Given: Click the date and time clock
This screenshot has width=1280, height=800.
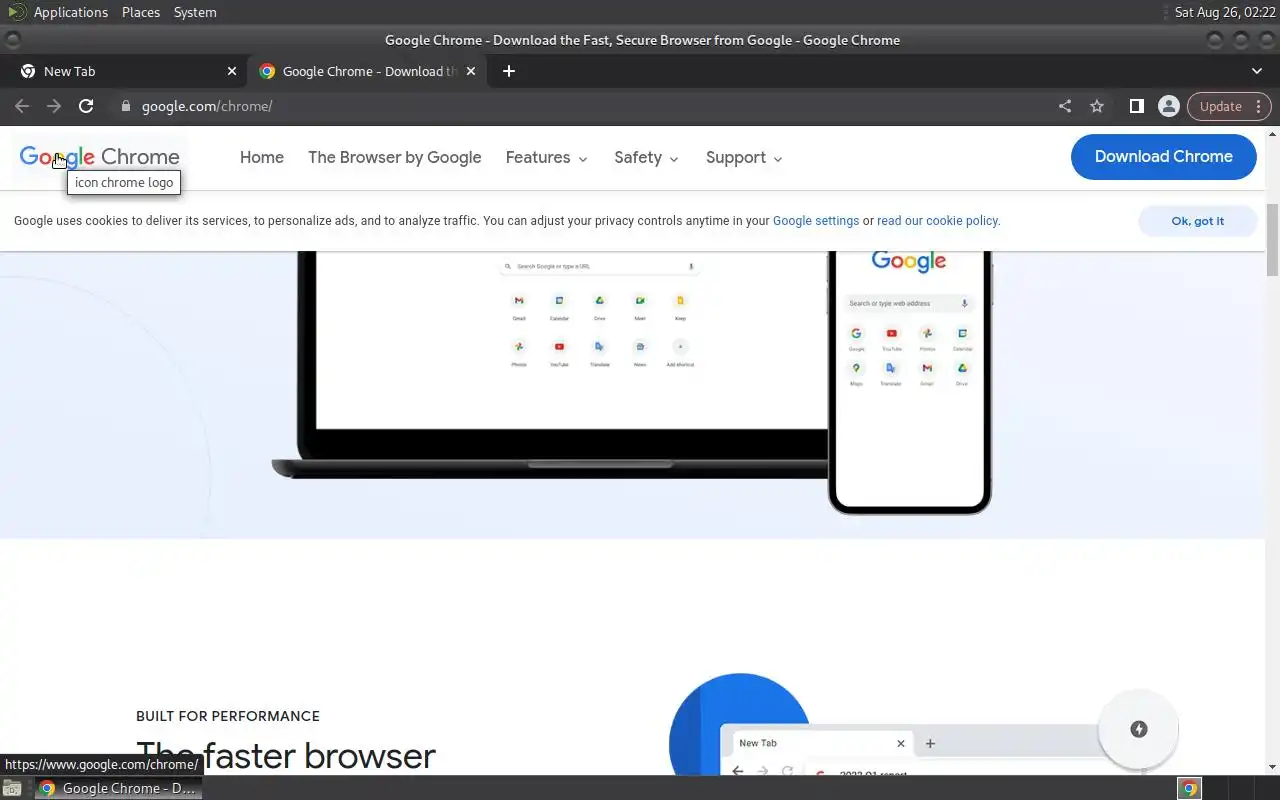Looking at the screenshot, I should [x=1225, y=12].
